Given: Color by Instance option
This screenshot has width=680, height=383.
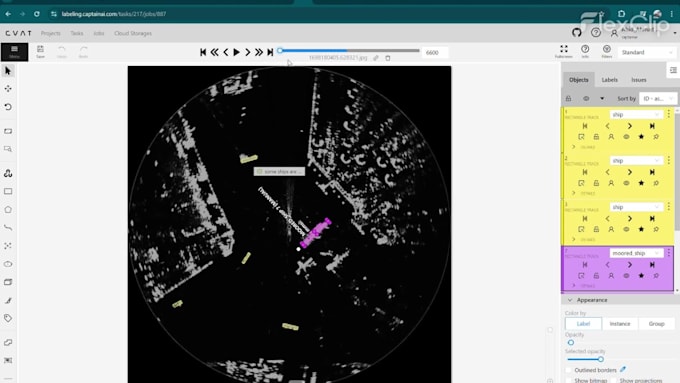Looking at the screenshot, I should [620, 324].
